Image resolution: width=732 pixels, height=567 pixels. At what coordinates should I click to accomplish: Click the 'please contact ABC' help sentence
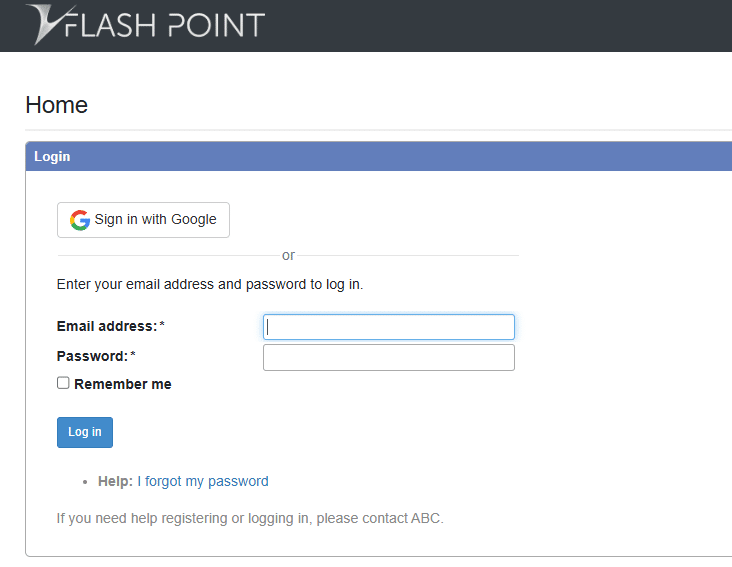(250, 518)
